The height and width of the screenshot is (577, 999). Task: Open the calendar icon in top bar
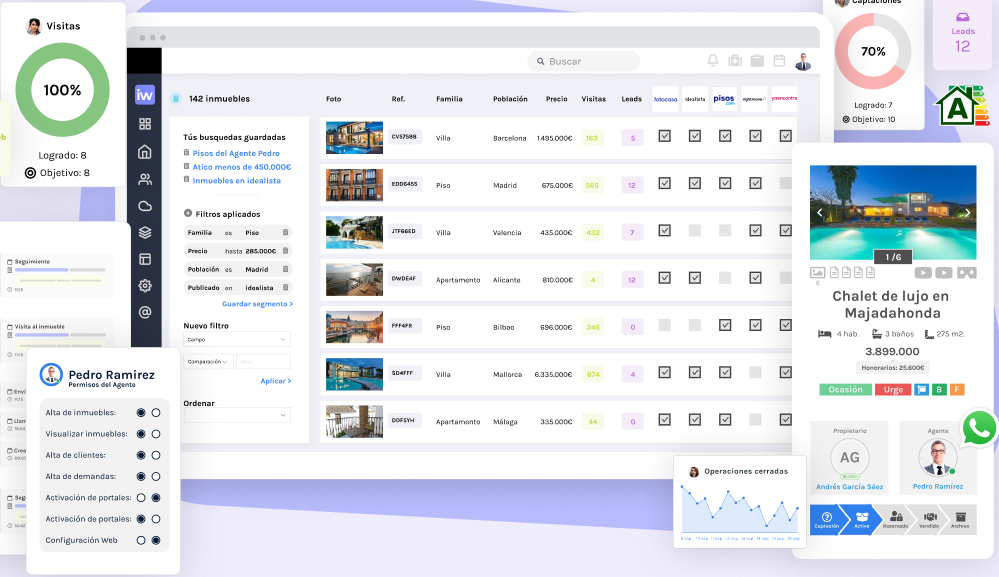(779, 61)
